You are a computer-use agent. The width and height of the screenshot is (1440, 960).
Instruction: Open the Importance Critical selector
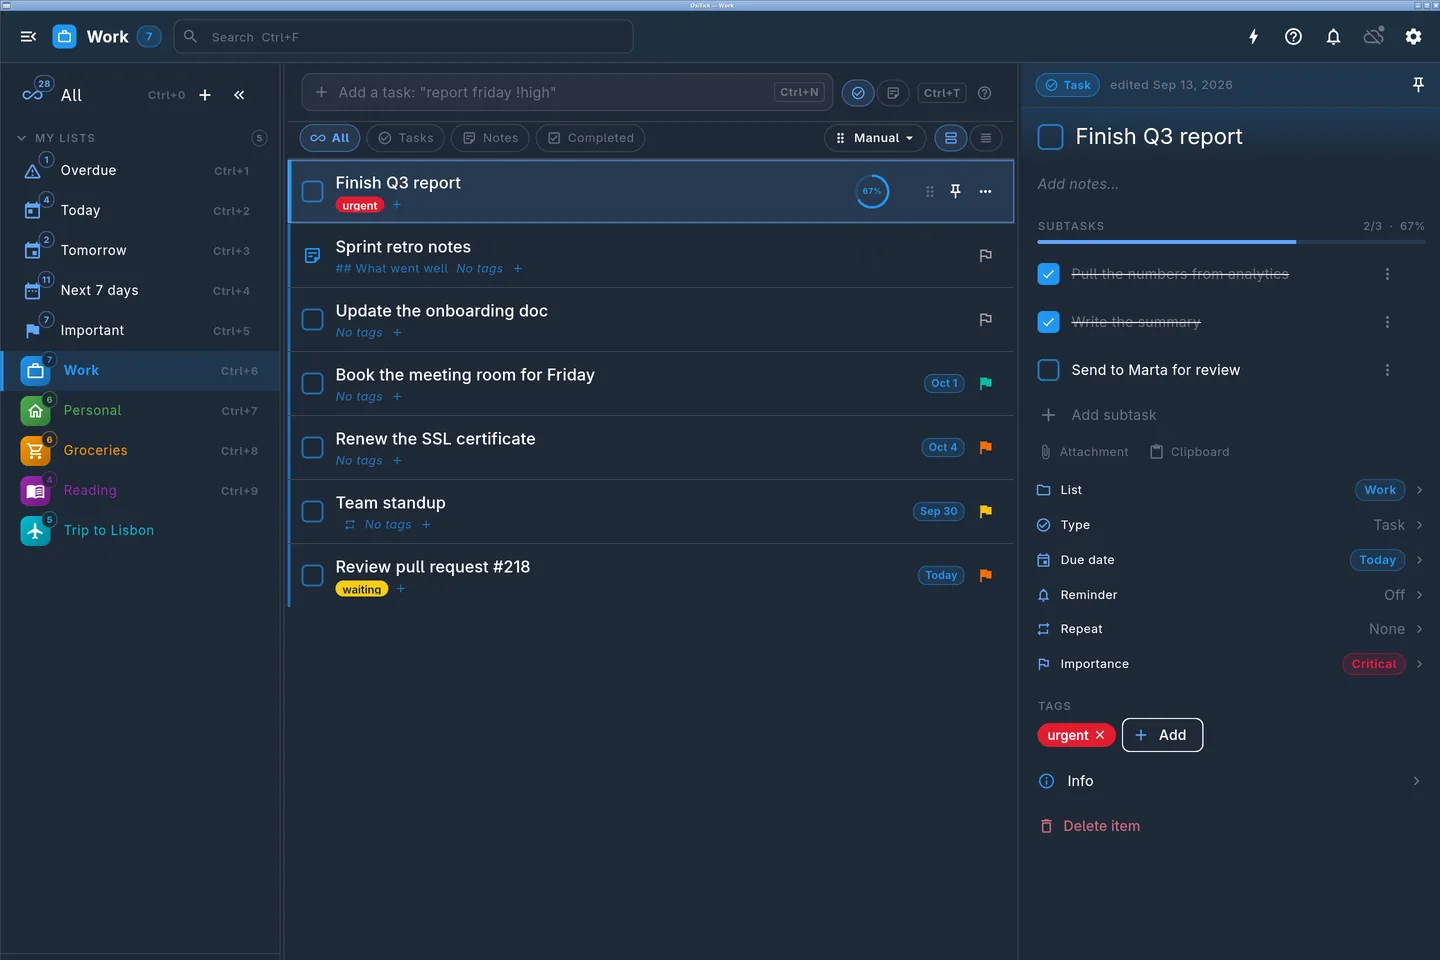[1374, 664]
